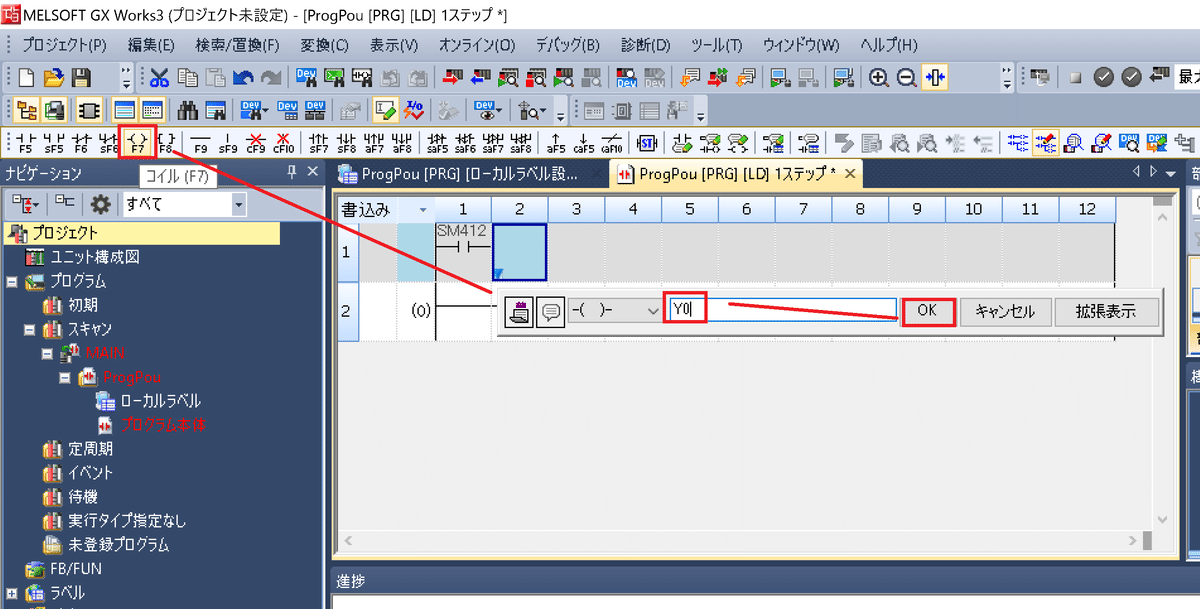The image size is (1200, 609).
Task: Confirm coil input with OK button
Action: click(927, 311)
